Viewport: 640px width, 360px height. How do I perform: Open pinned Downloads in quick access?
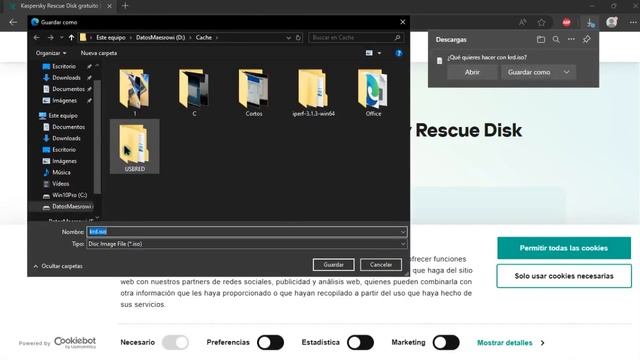tap(66, 78)
